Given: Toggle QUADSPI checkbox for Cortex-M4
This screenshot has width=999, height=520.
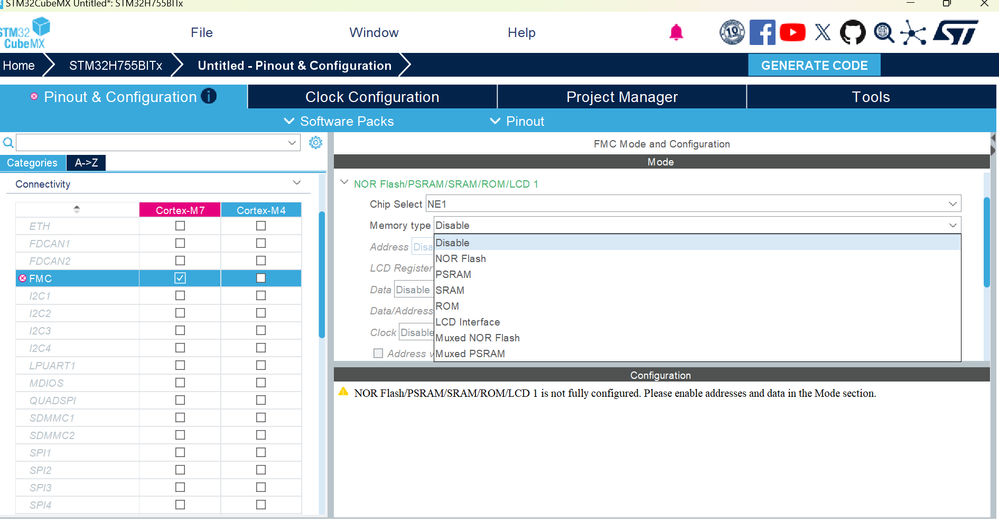Looking at the screenshot, I should [x=261, y=400].
